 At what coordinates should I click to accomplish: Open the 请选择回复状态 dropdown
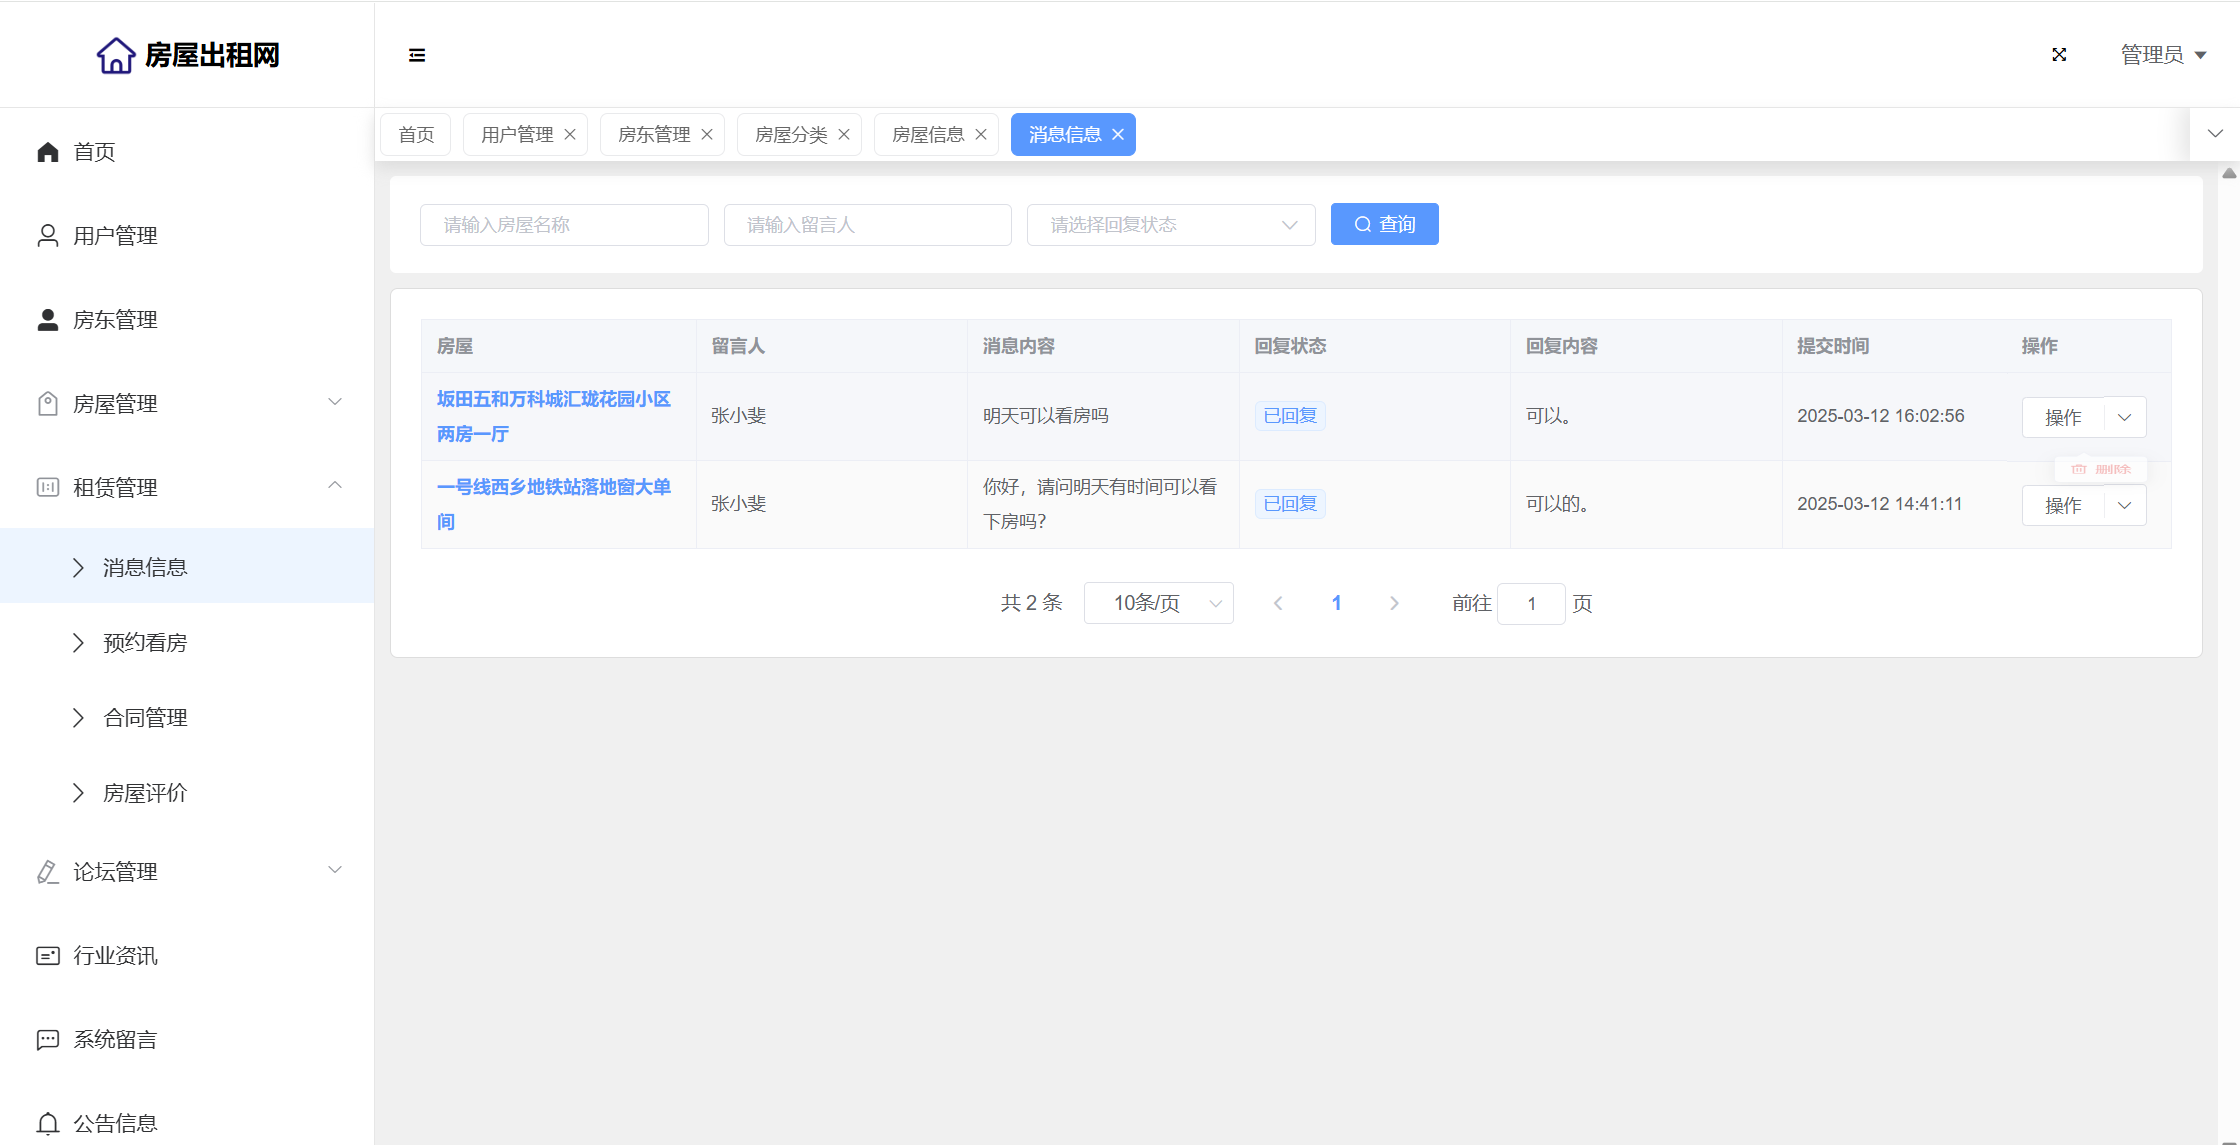1170,225
